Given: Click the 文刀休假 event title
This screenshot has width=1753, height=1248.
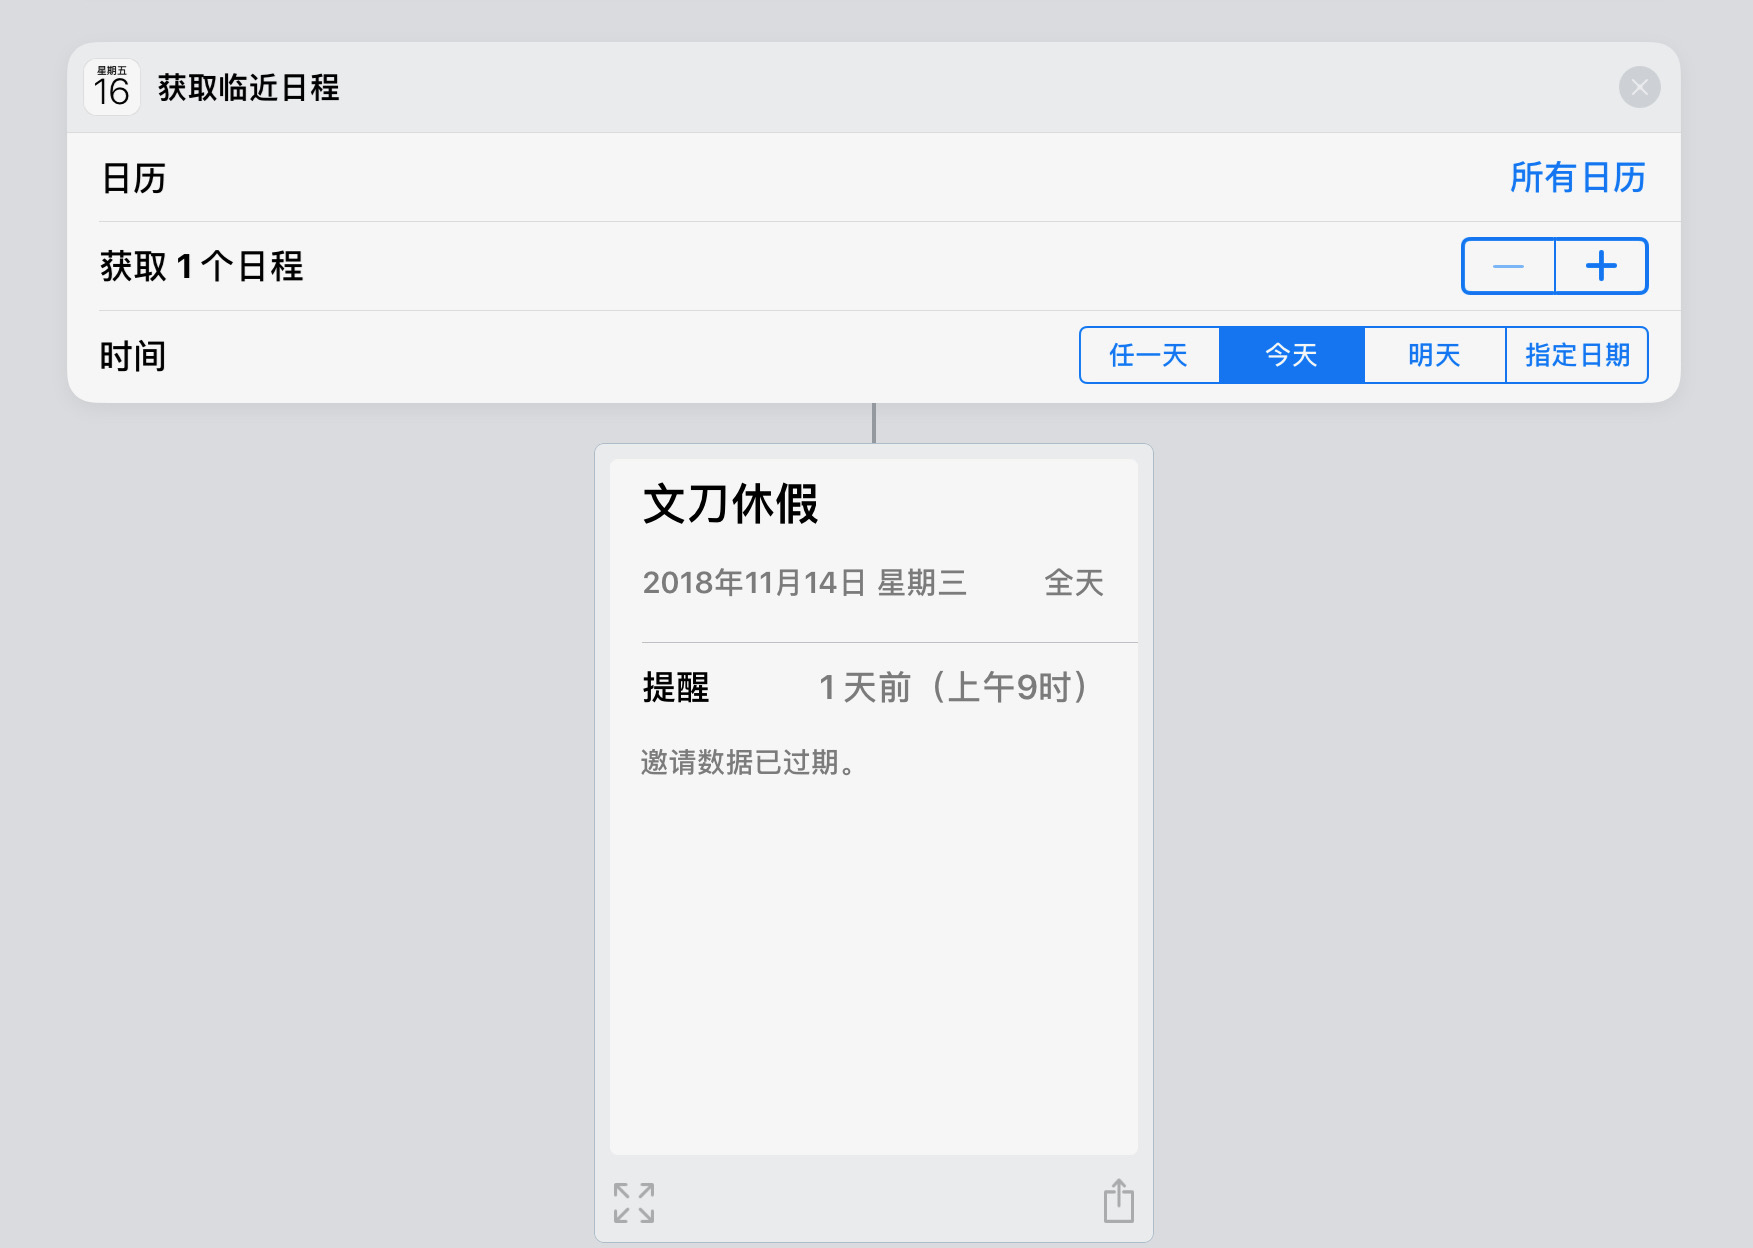Looking at the screenshot, I should [730, 504].
